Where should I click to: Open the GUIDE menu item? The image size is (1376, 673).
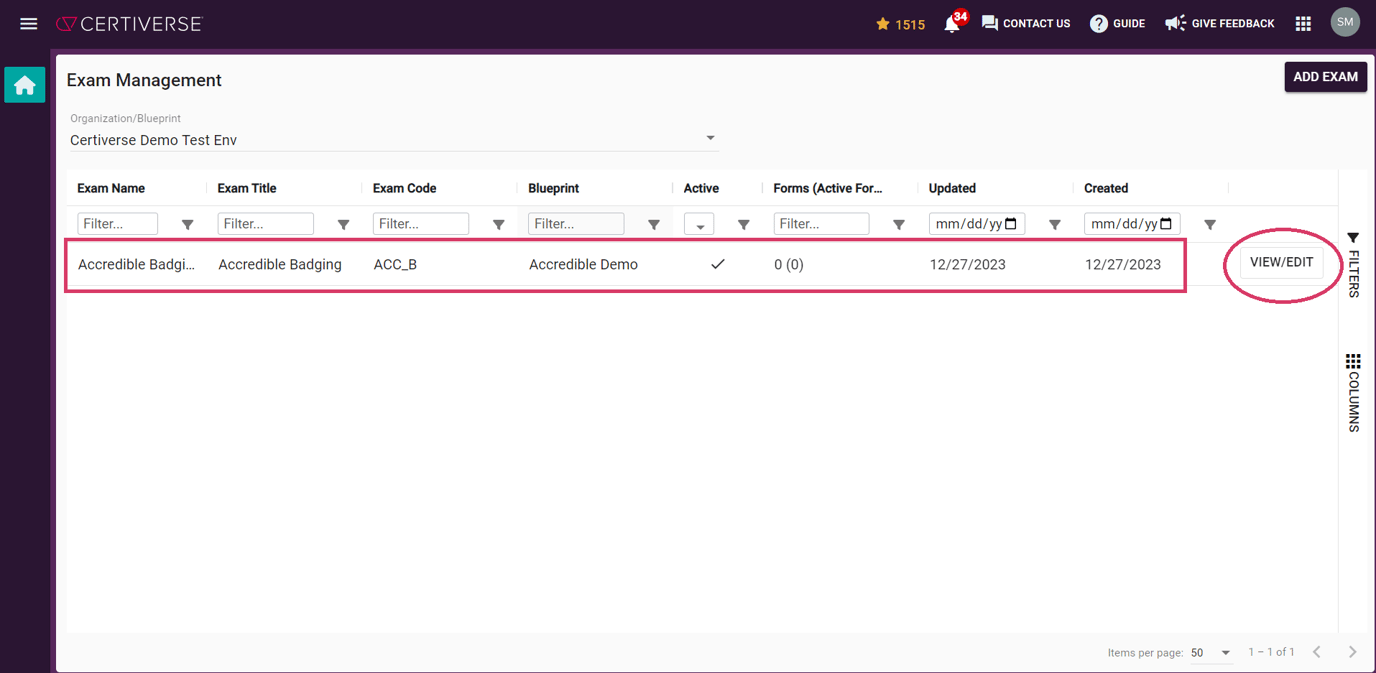1117,23
